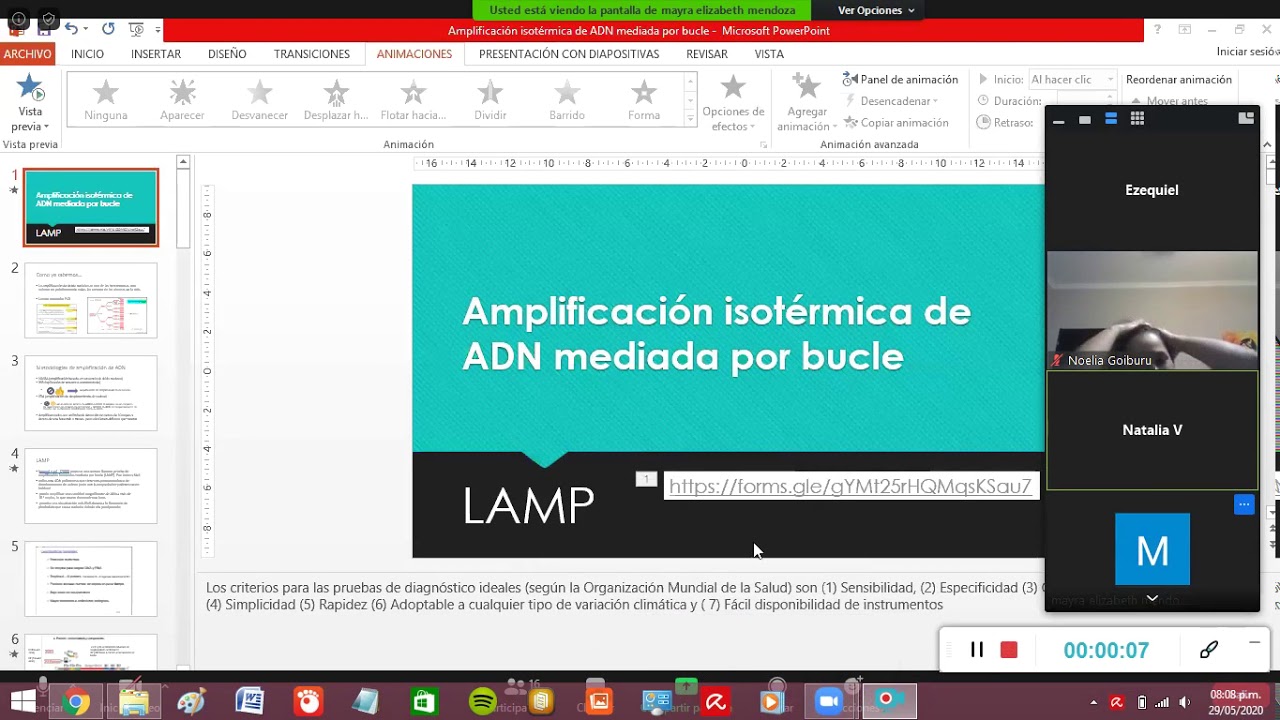The height and width of the screenshot is (720, 1280).
Task: Click the speaker notes text area
Action: 624,596
